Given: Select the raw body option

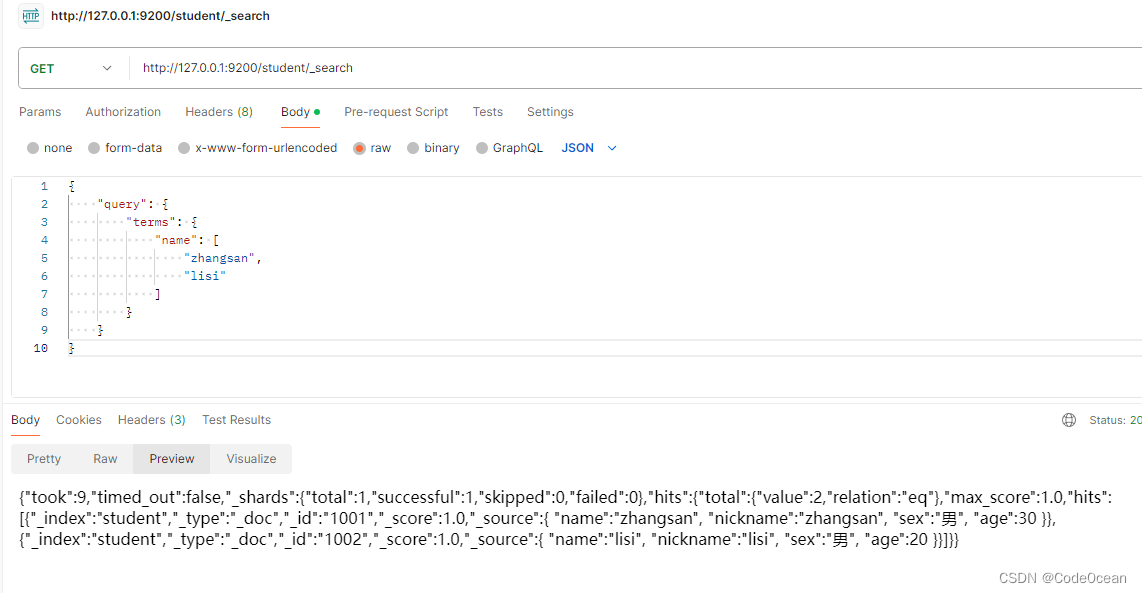Looking at the screenshot, I should coord(371,148).
